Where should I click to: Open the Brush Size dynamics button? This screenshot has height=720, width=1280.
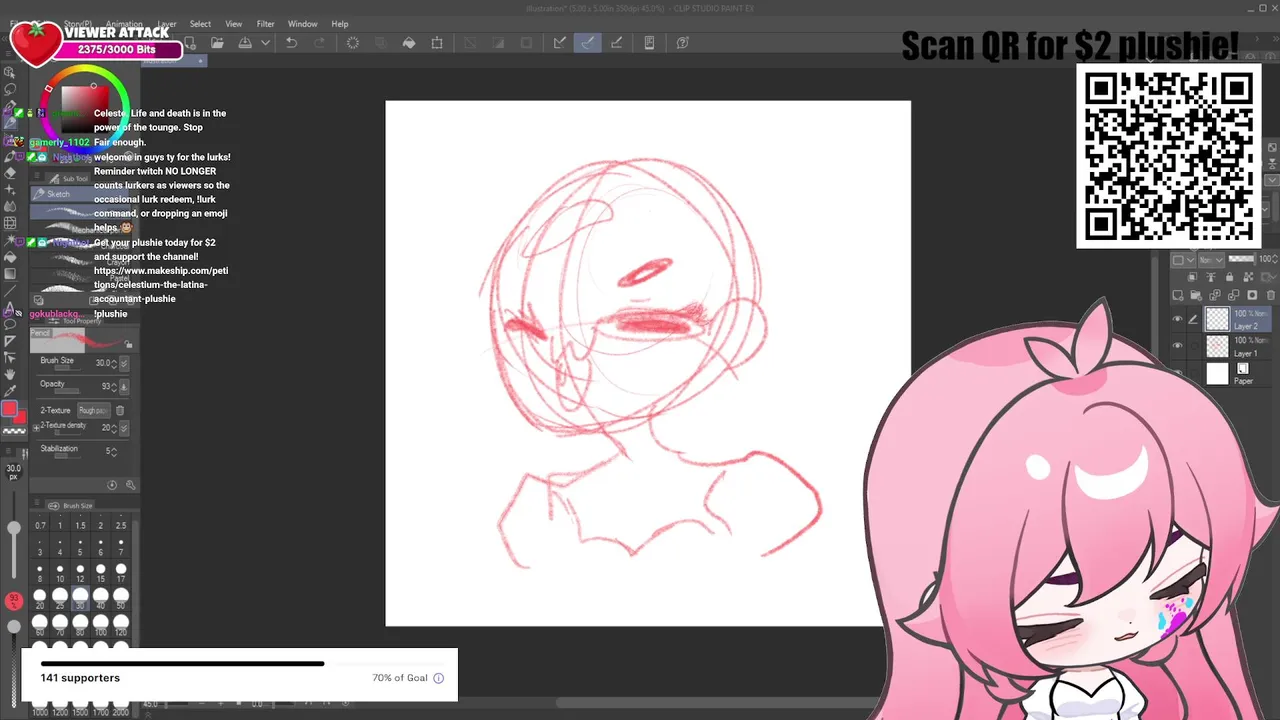tap(124, 363)
